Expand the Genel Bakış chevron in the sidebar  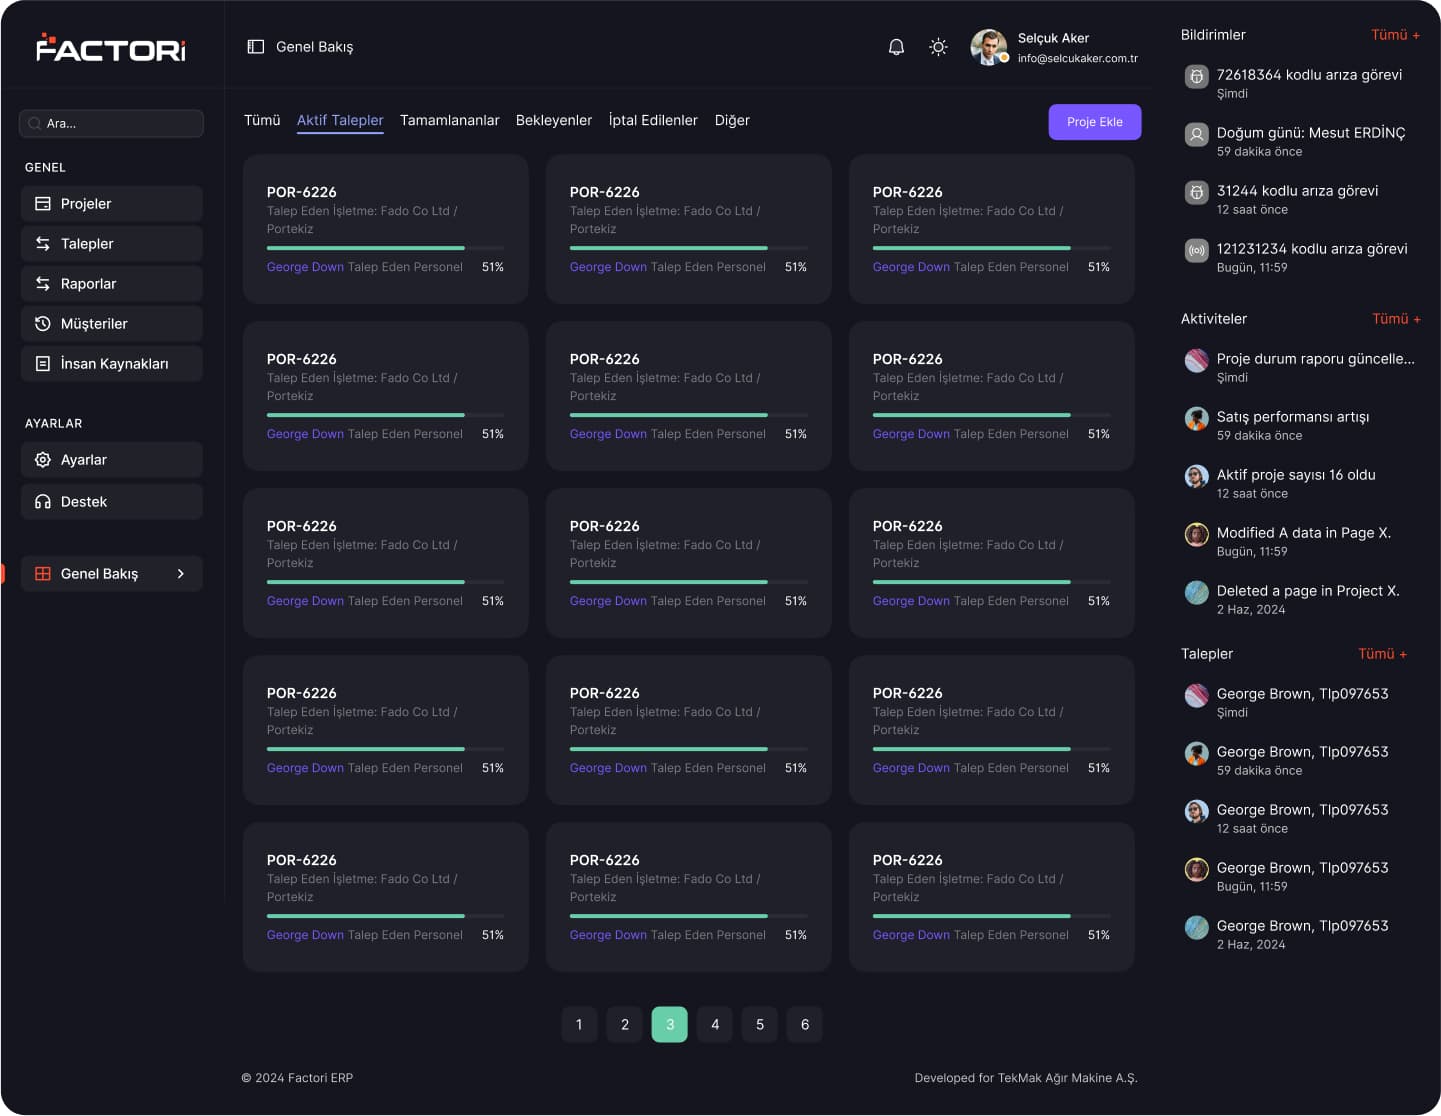(x=181, y=574)
